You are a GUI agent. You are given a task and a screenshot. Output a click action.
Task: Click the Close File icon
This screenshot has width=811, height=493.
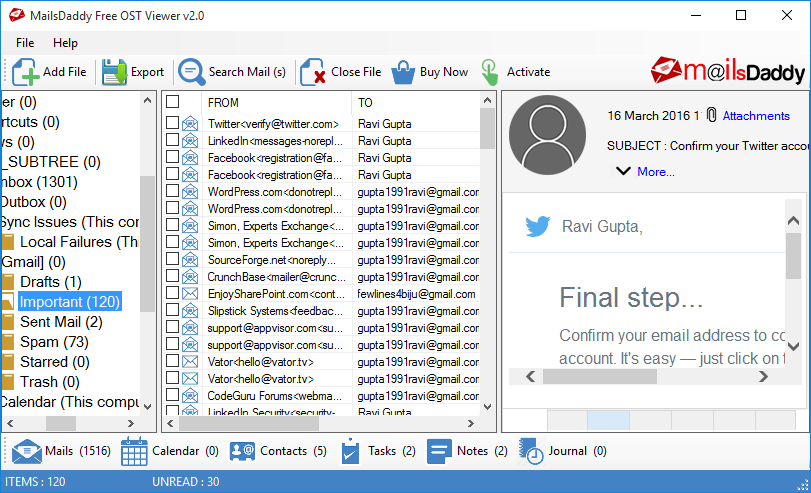(x=313, y=72)
